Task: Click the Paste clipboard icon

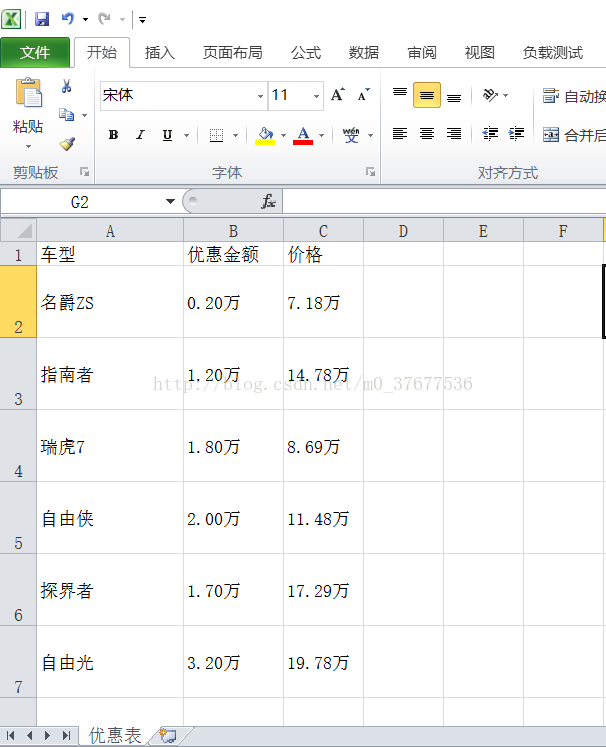Action: point(29,92)
